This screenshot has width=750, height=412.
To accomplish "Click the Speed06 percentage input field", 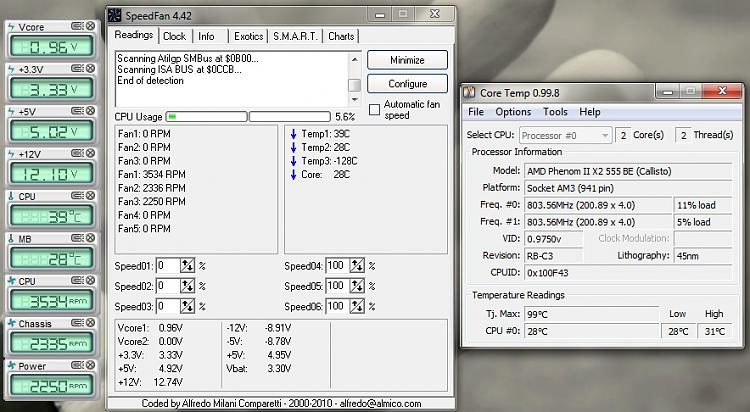I will coord(338,306).
